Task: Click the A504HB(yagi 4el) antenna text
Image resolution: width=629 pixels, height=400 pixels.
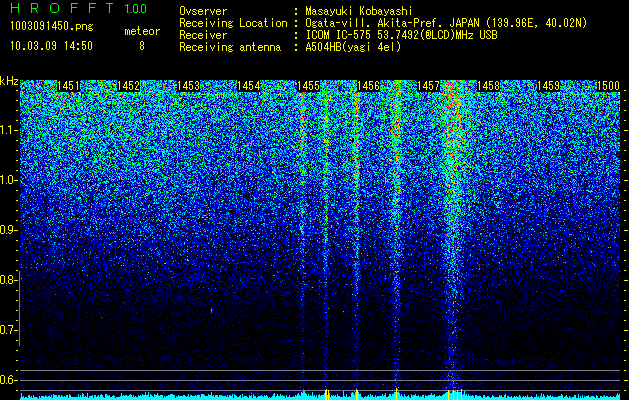Action: 353,47
